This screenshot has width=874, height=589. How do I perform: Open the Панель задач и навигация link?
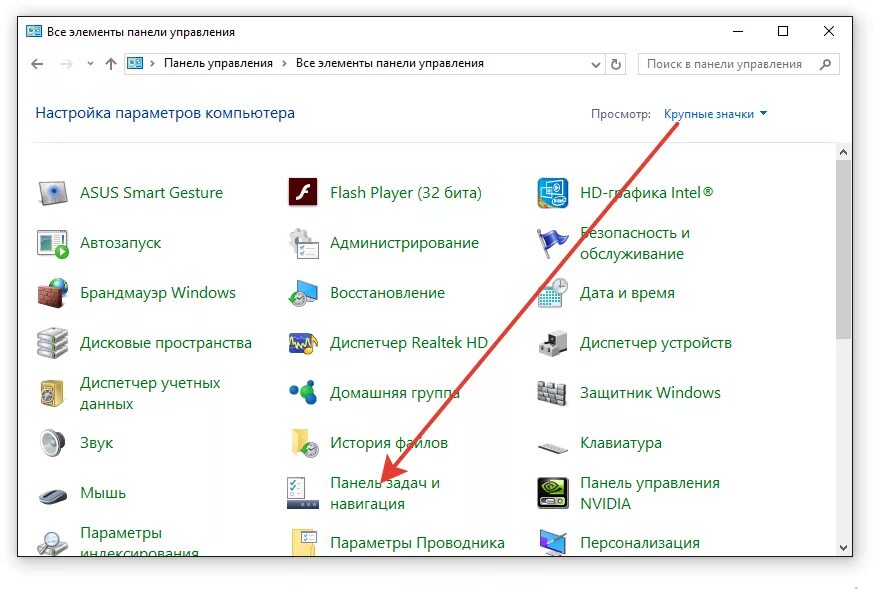(x=385, y=493)
